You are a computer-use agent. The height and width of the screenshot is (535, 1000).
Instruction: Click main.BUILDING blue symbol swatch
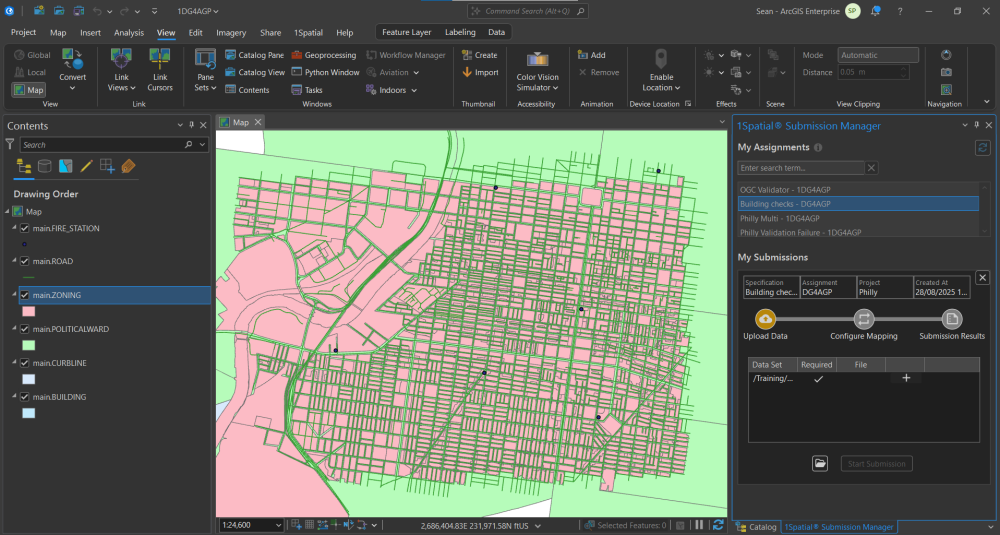click(x=29, y=413)
